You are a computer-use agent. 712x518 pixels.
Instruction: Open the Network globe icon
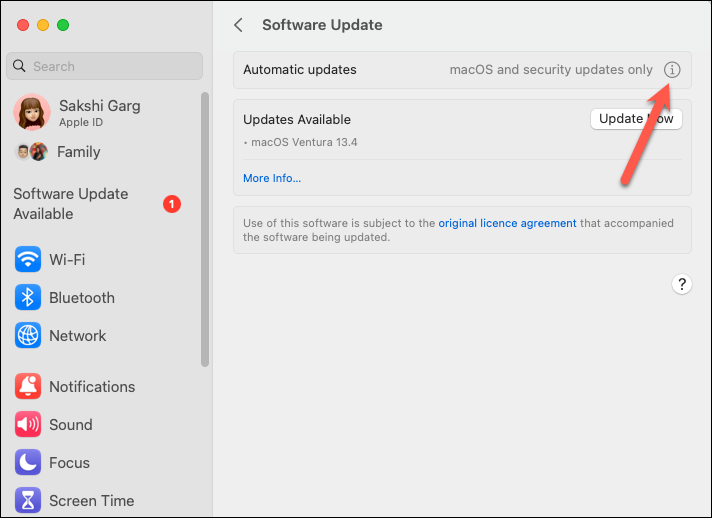28,335
